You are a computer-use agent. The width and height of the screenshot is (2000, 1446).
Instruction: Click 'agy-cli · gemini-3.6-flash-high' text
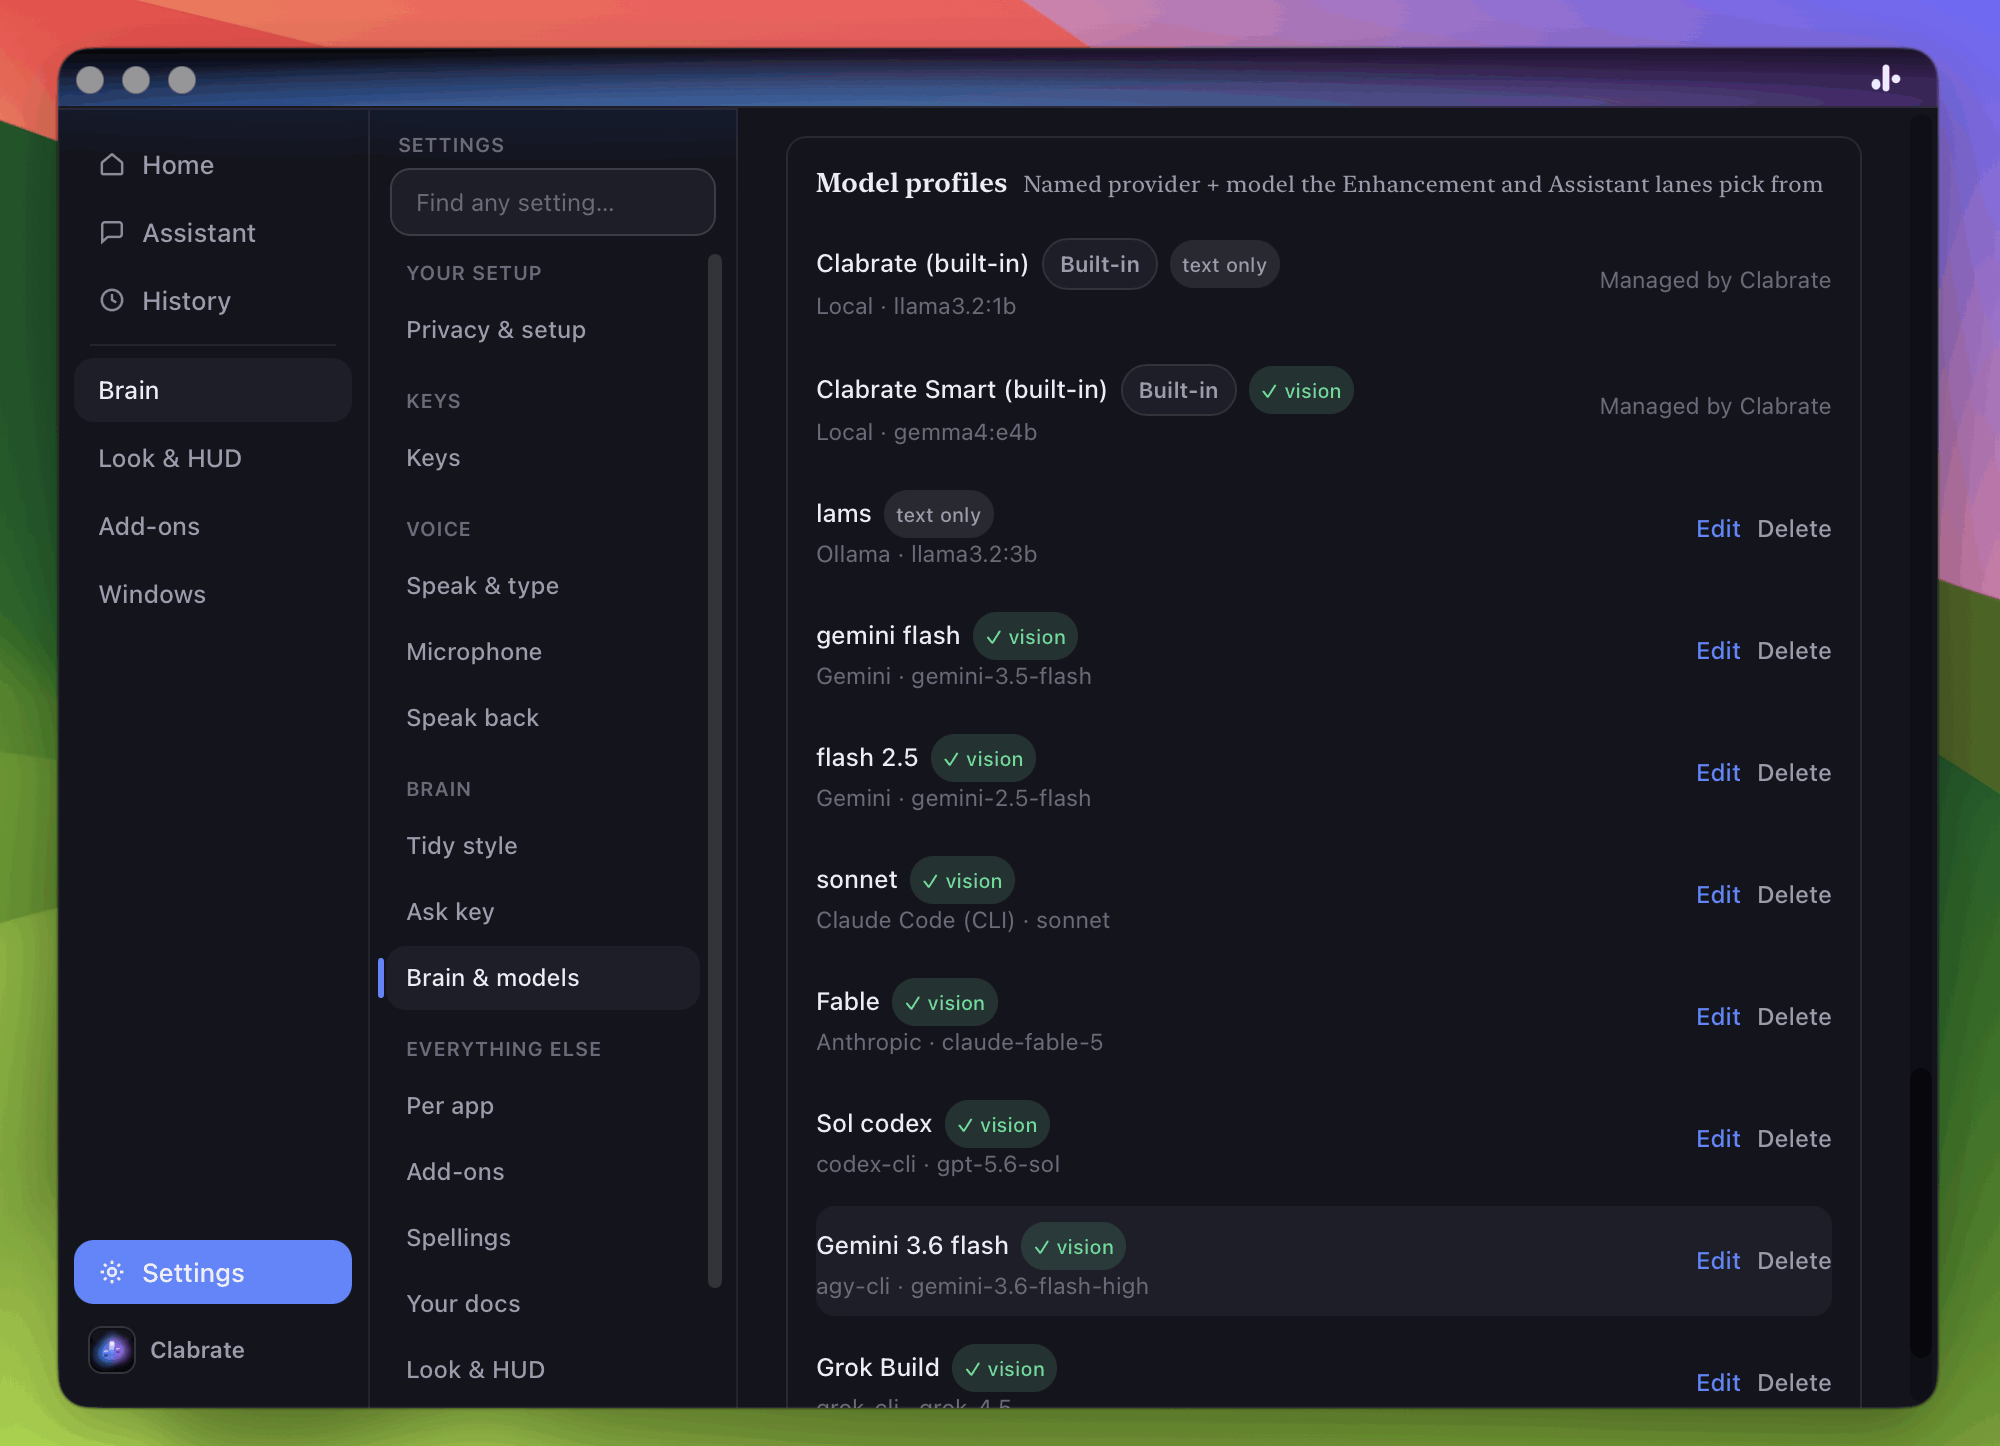point(982,1286)
